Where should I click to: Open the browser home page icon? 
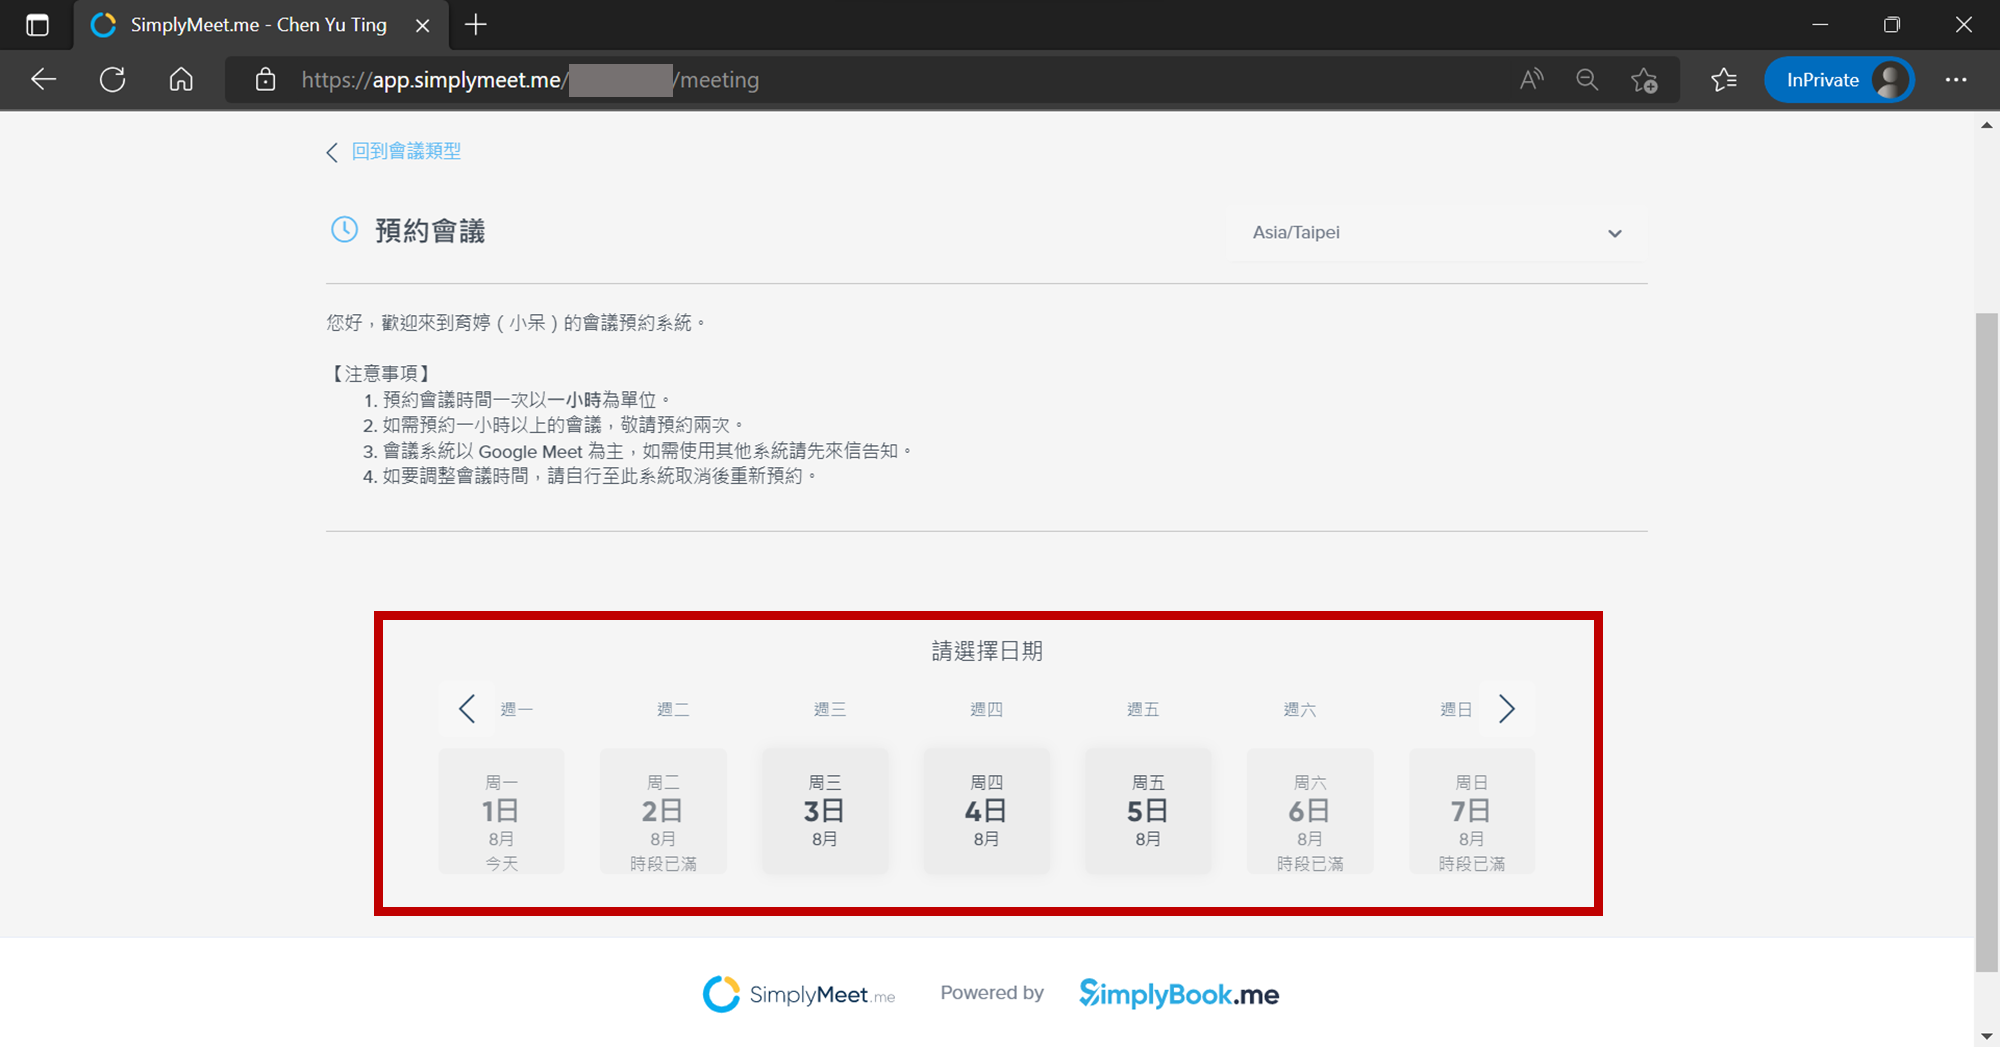click(x=181, y=80)
